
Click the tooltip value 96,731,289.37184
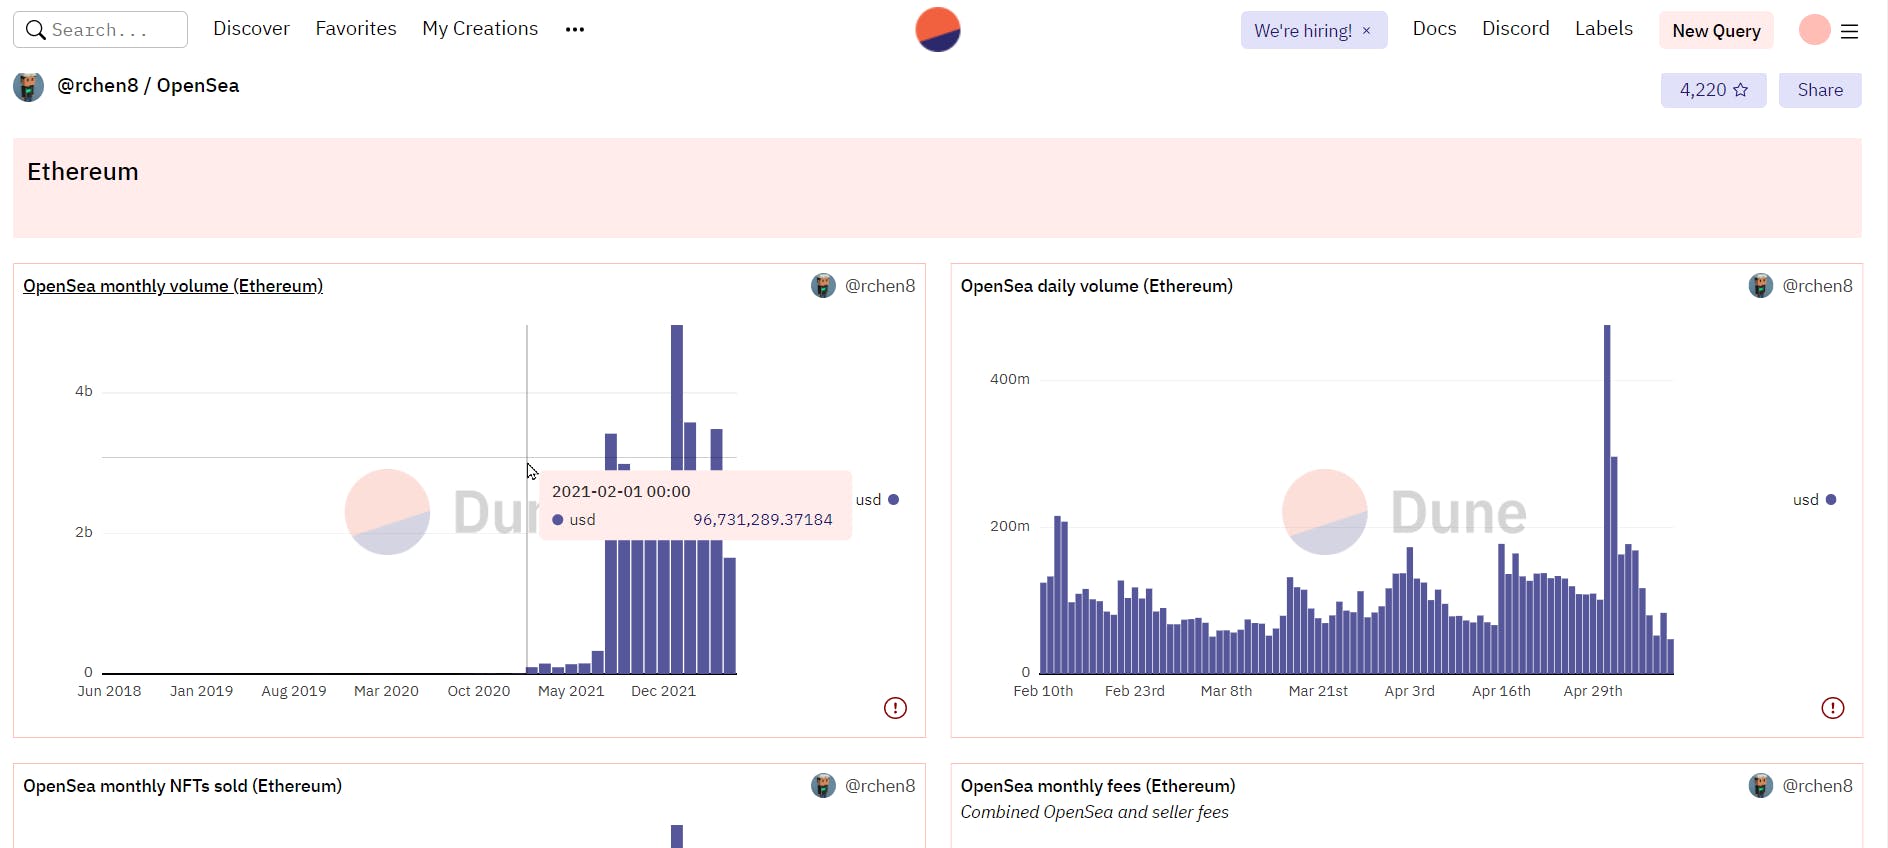[x=763, y=520]
